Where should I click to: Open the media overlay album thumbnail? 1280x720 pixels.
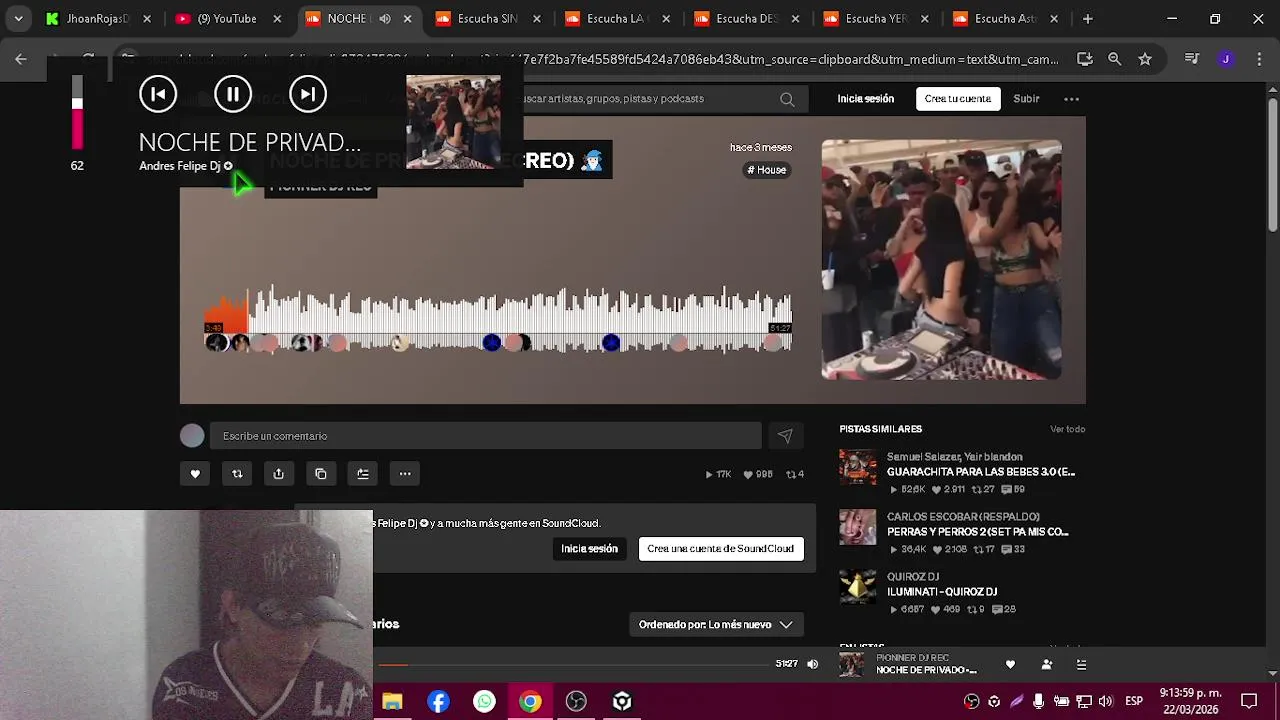[x=453, y=122]
